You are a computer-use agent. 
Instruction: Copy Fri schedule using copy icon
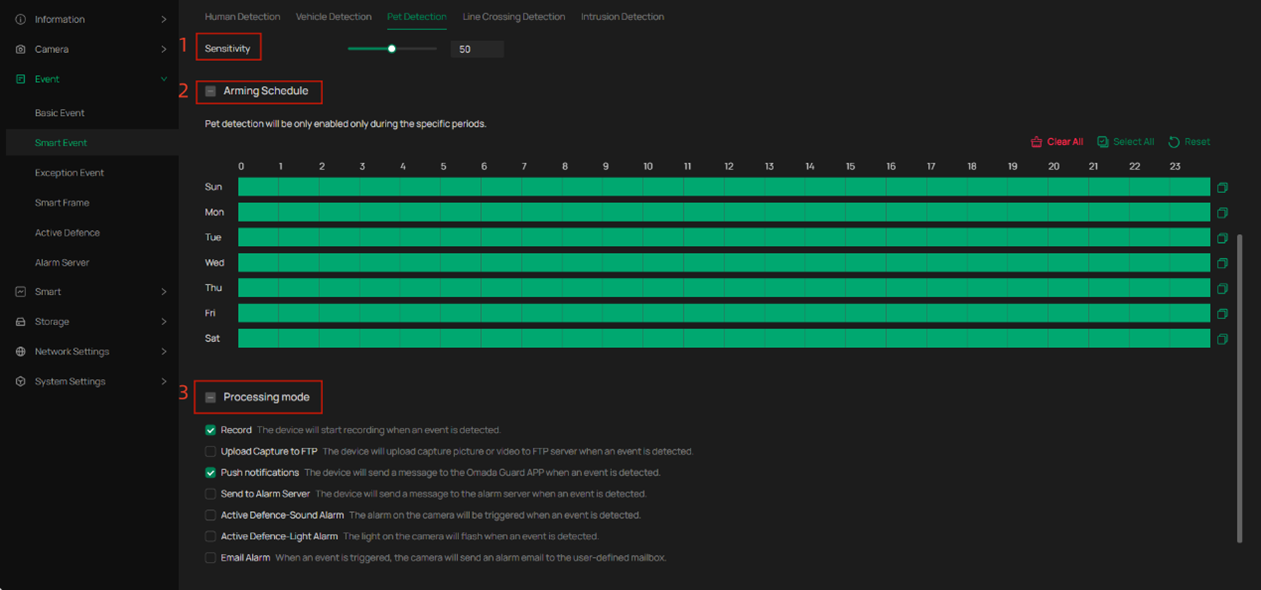(x=1222, y=313)
